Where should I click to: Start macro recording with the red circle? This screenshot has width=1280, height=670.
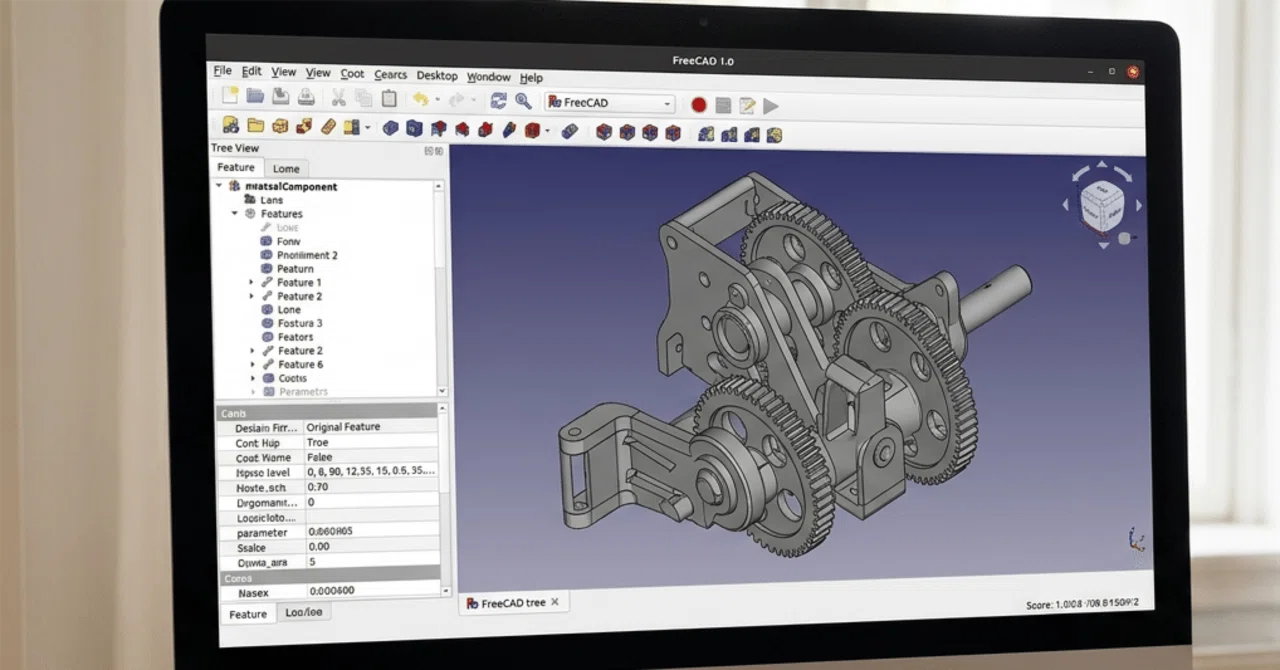point(699,104)
